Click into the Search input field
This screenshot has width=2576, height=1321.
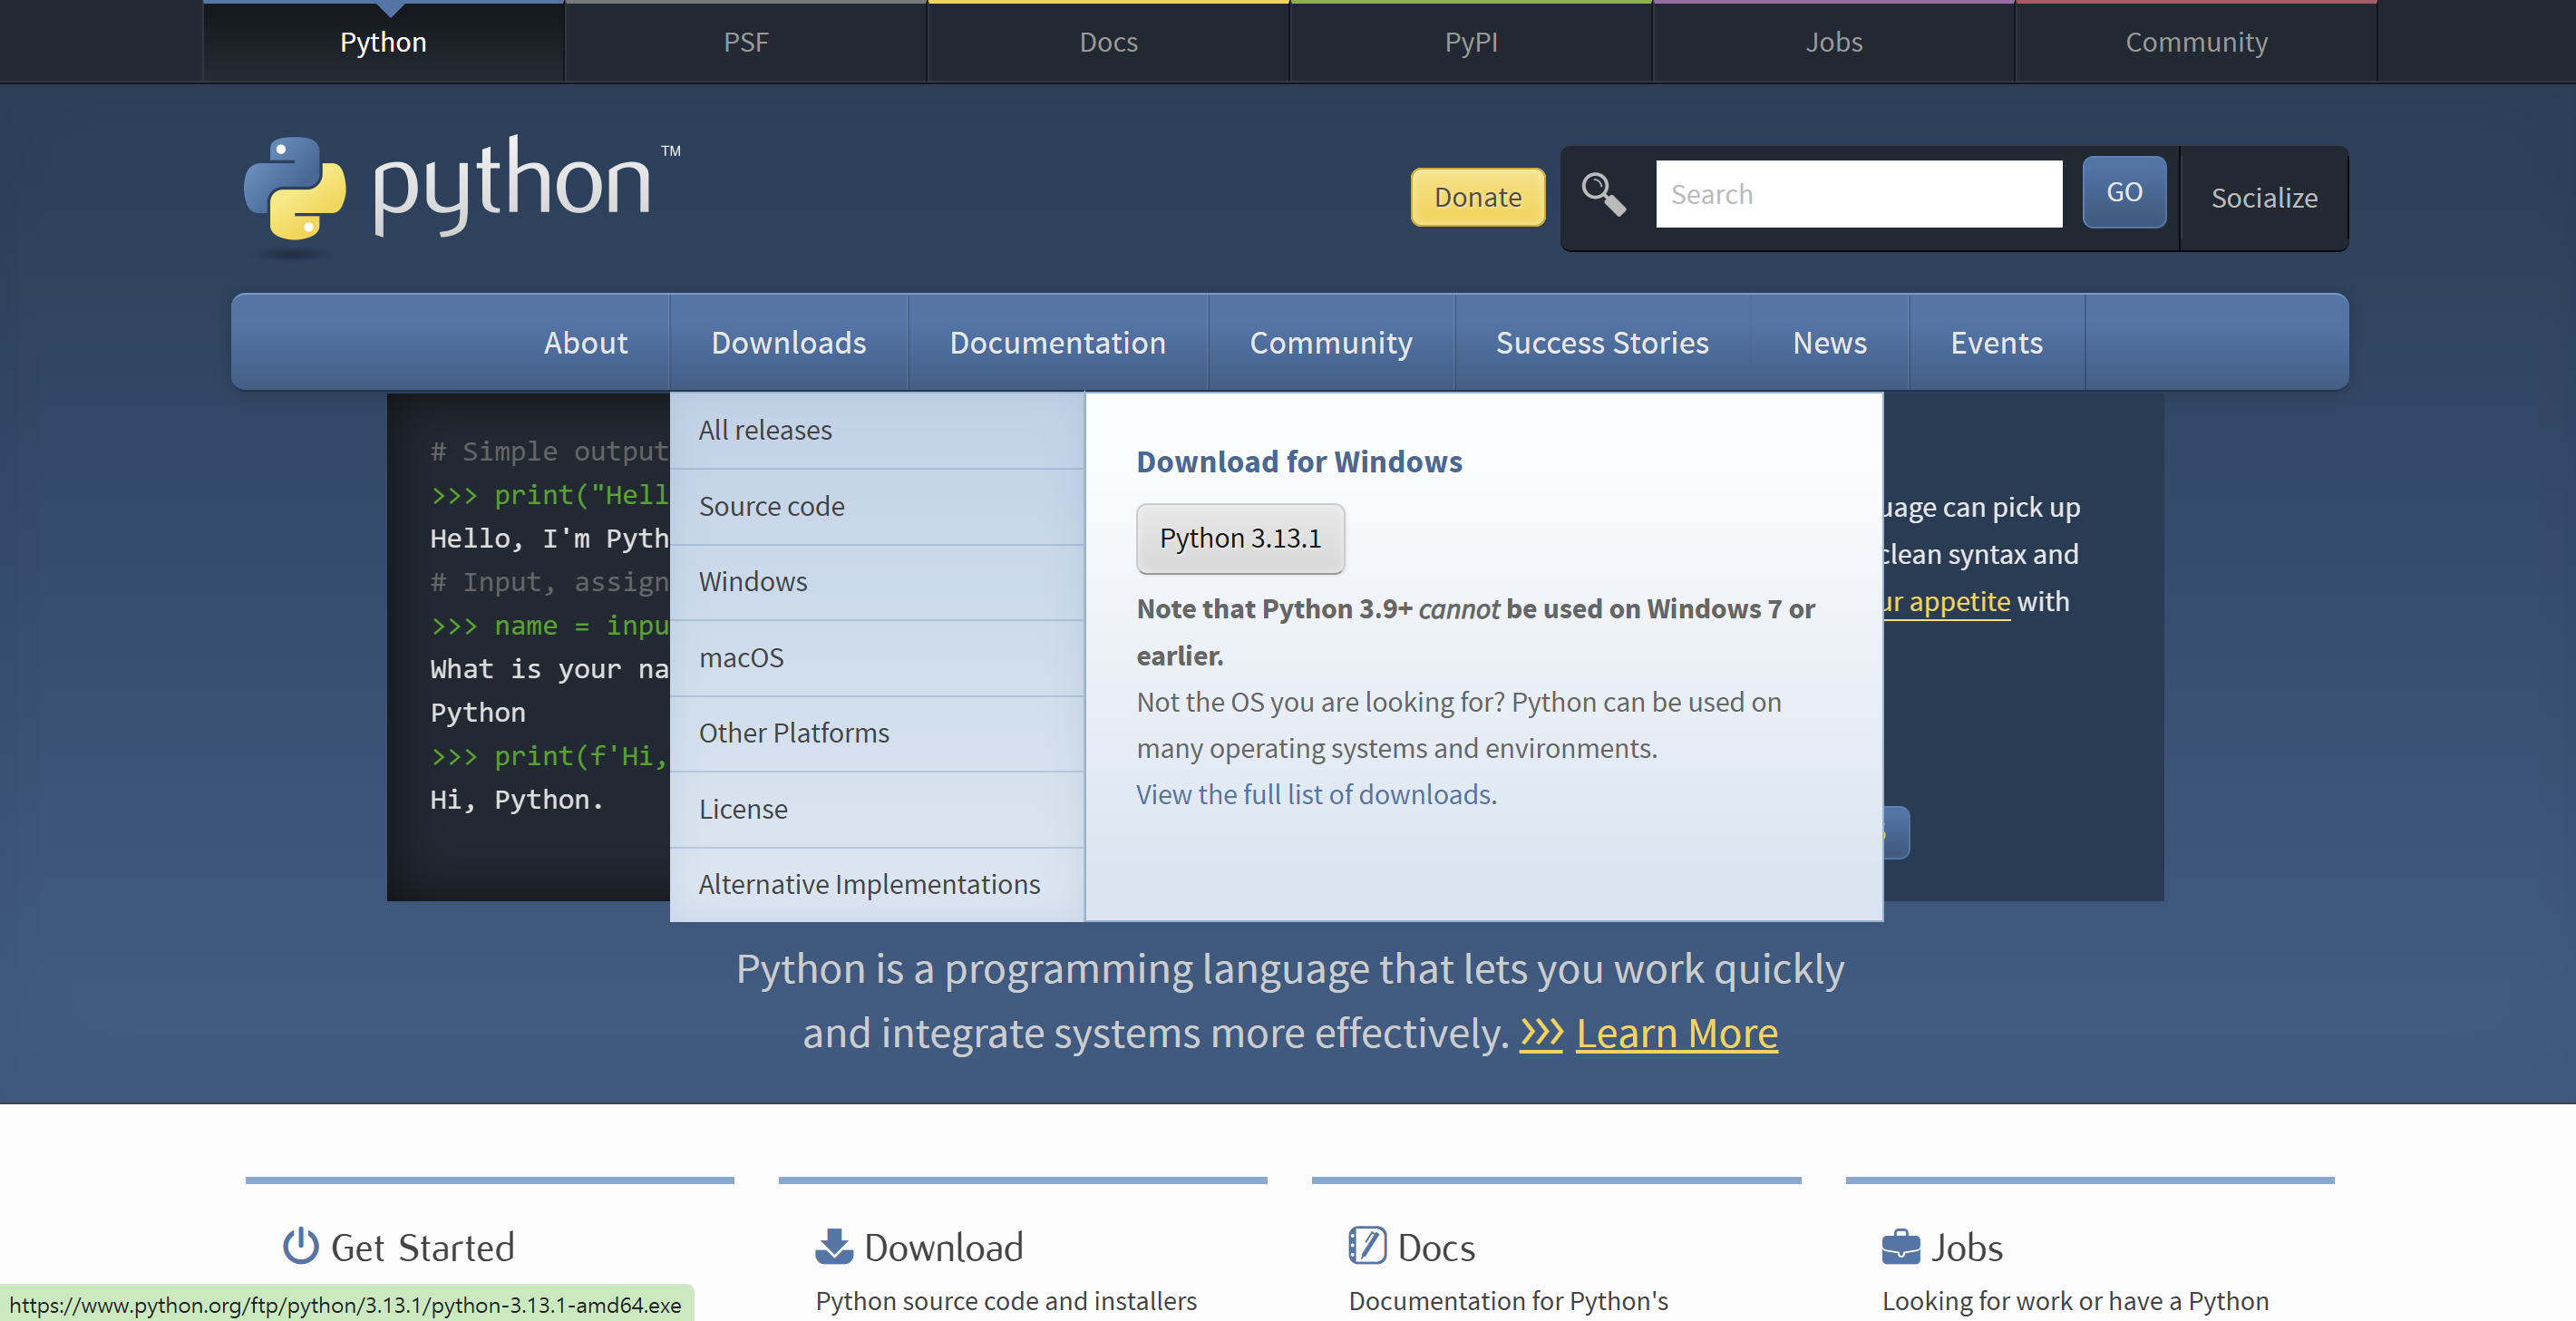point(1858,194)
